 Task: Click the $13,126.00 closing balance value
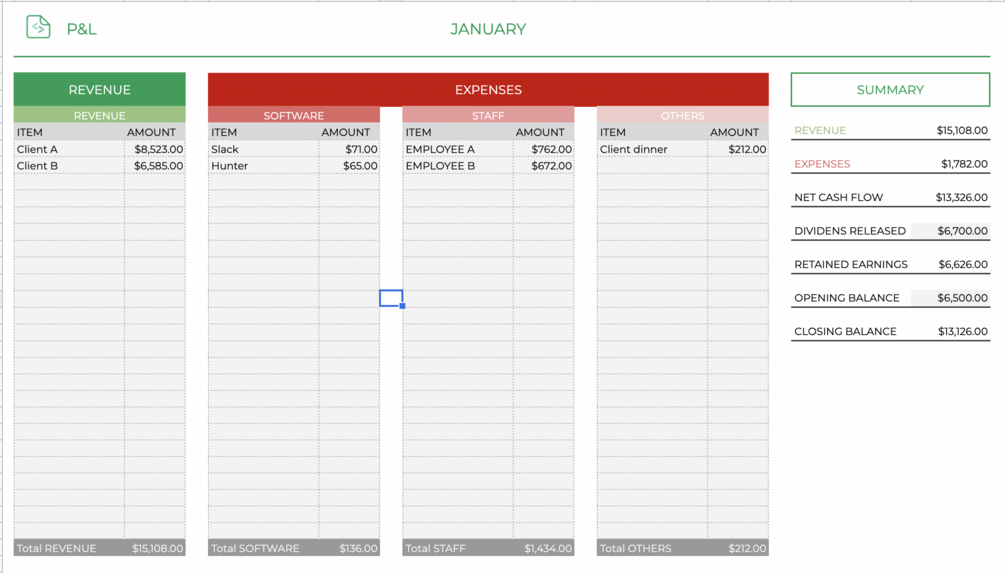click(963, 331)
